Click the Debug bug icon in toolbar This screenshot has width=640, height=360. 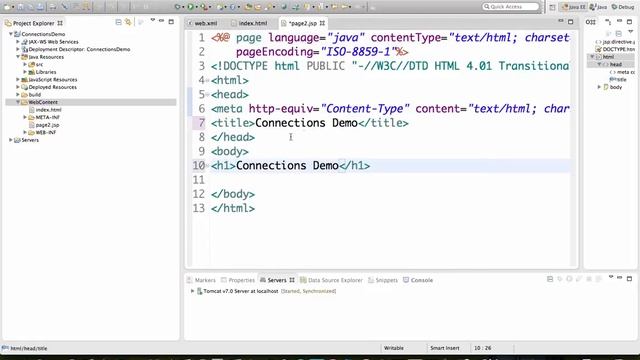tap(177, 7)
